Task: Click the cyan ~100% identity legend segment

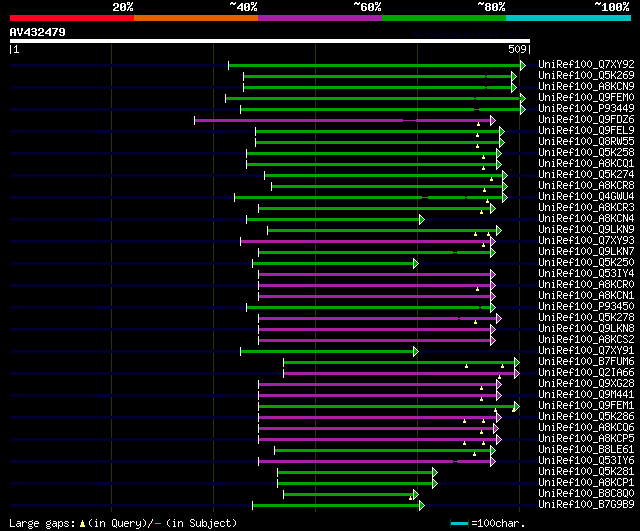Action: [x=569, y=18]
